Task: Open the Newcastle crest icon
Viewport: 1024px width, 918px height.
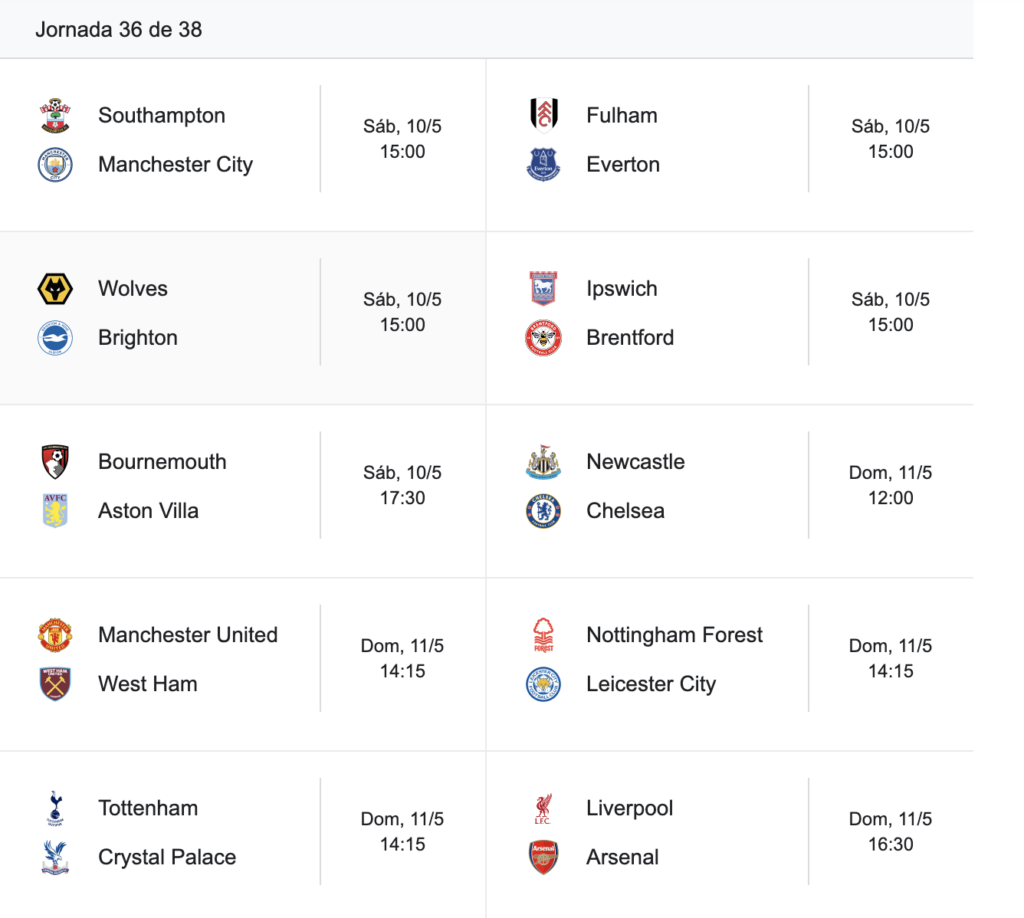Action: pyautogui.click(x=543, y=462)
